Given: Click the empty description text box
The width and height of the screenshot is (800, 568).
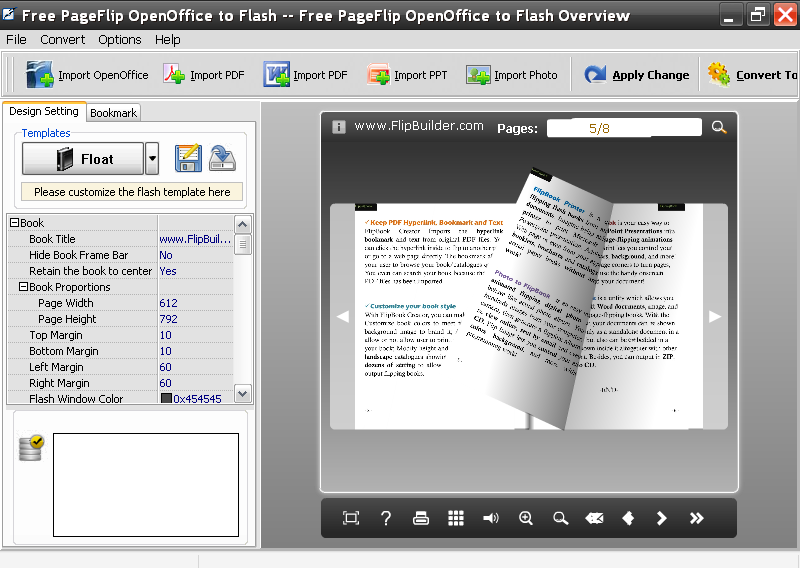Looking at the screenshot, I should coord(146,485).
